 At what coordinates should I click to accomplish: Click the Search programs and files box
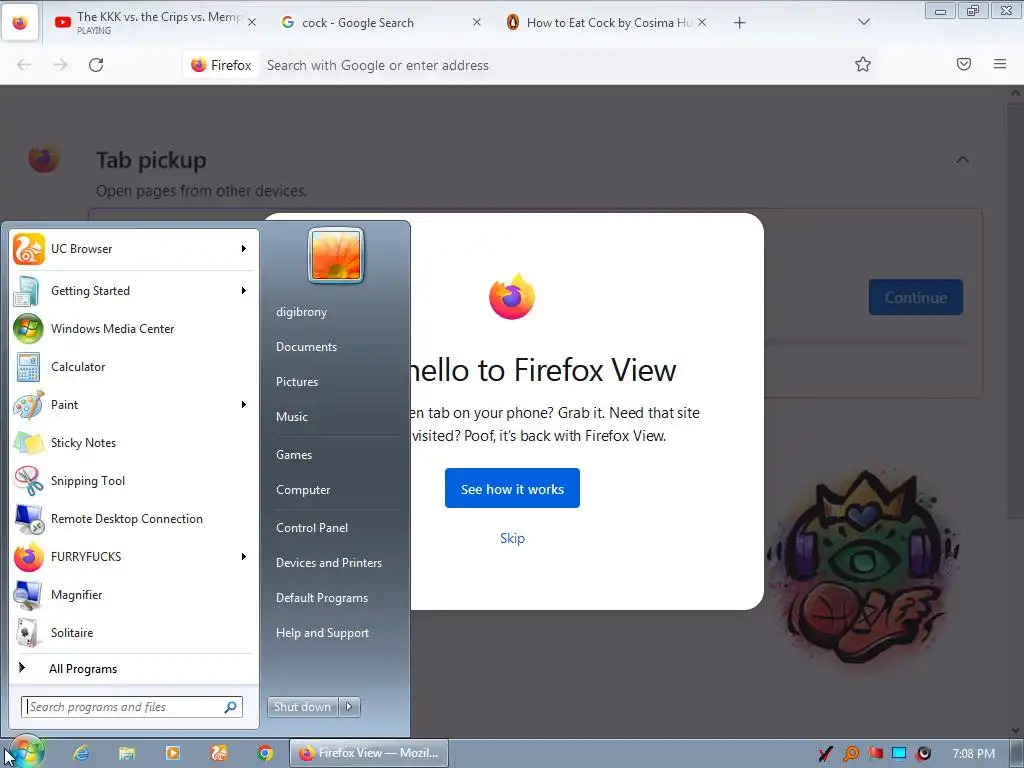click(x=132, y=707)
